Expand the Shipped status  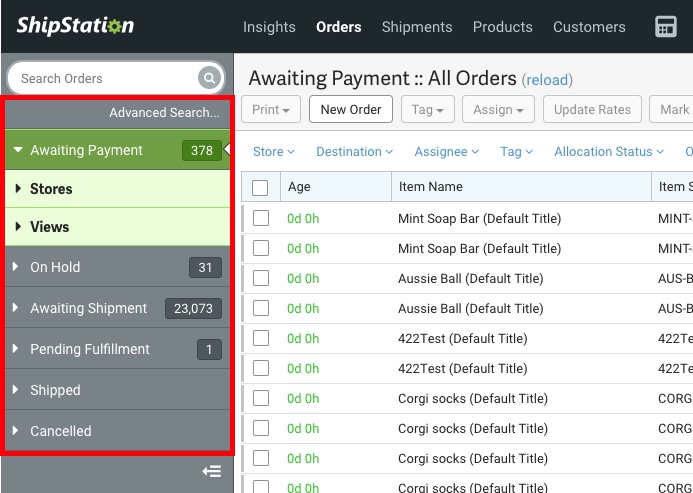point(15,389)
